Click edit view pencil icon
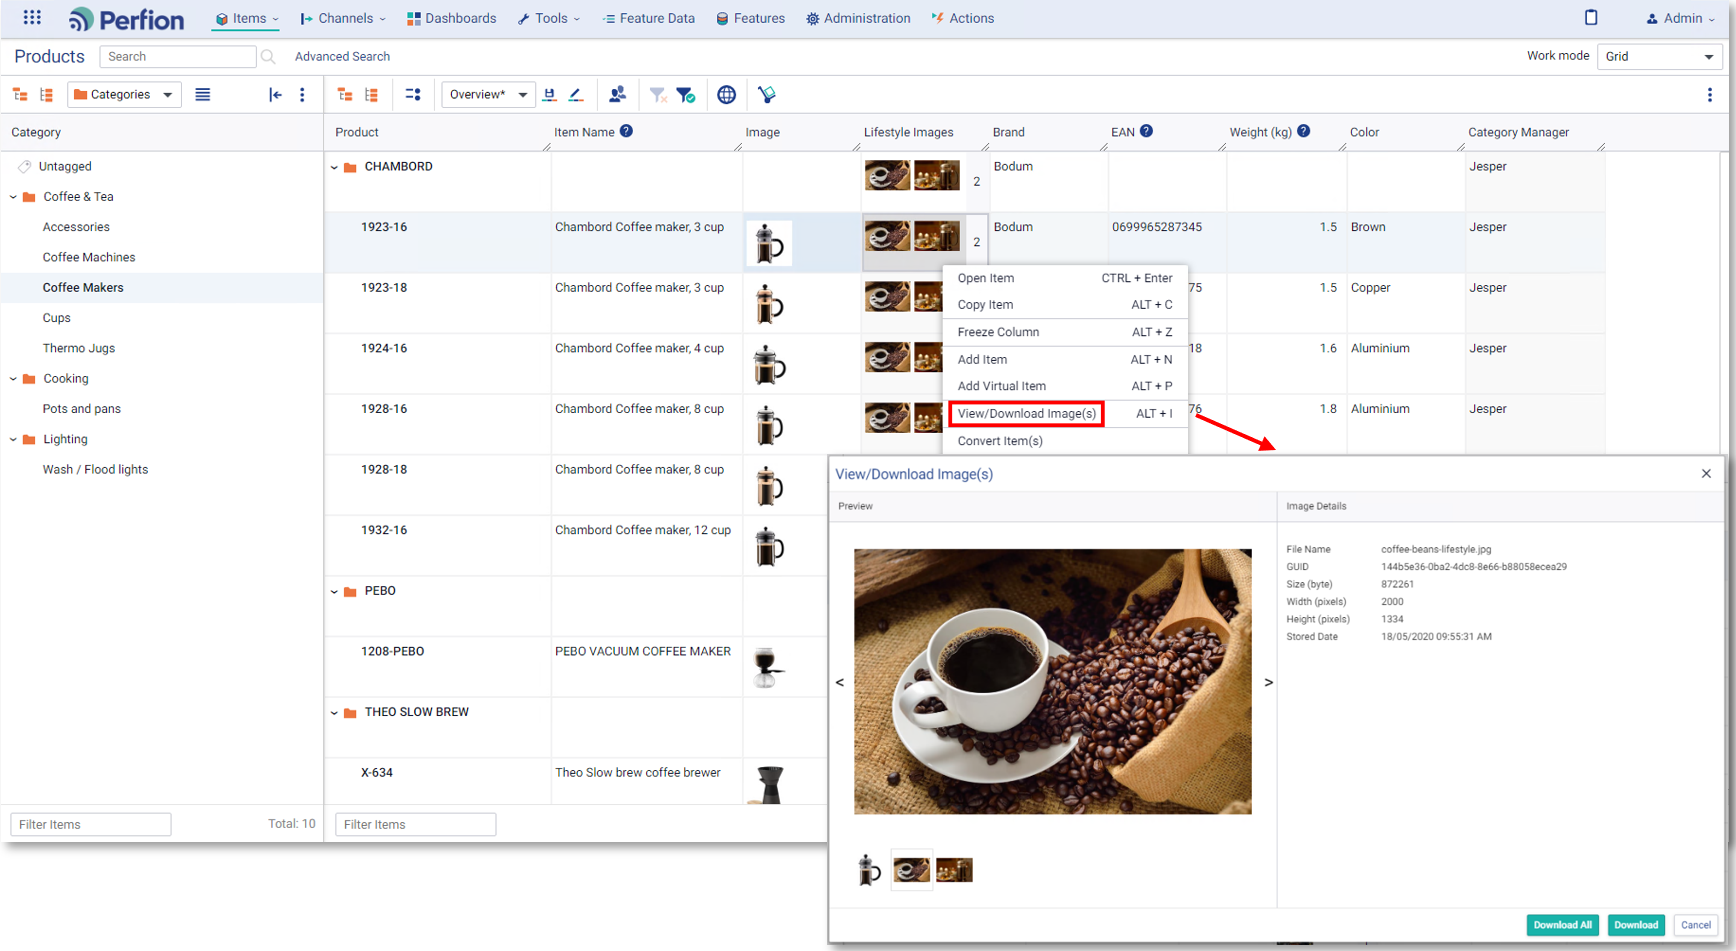The image size is (1736, 951). click(x=576, y=95)
